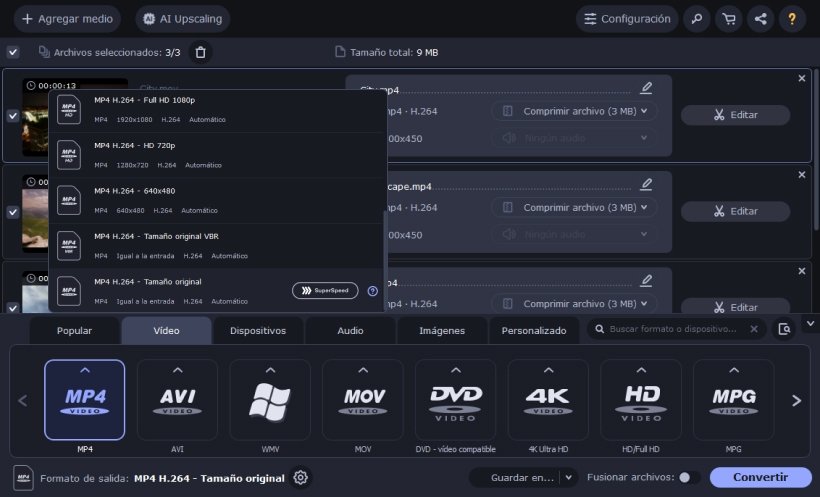Switch to the Dispositivos tab
This screenshot has height=497, width=820.
258,331
